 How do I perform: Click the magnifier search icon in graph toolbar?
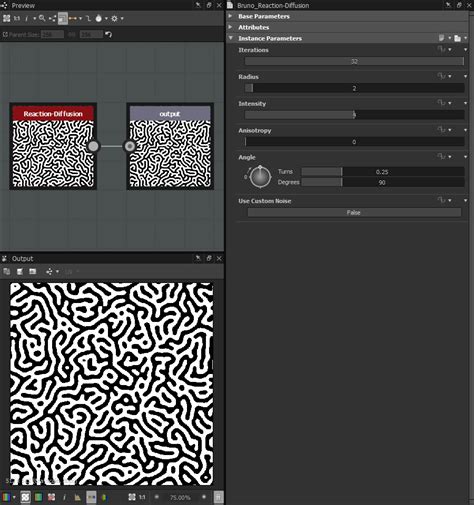click(42, 18)
